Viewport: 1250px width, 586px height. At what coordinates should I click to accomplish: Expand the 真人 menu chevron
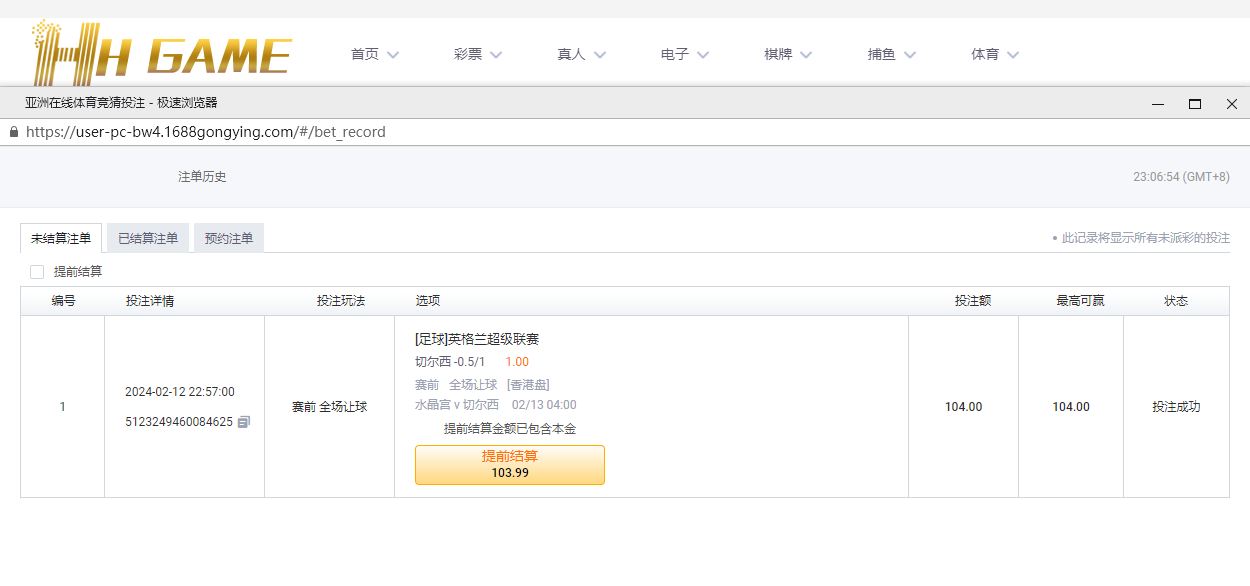tap(600, 55)
